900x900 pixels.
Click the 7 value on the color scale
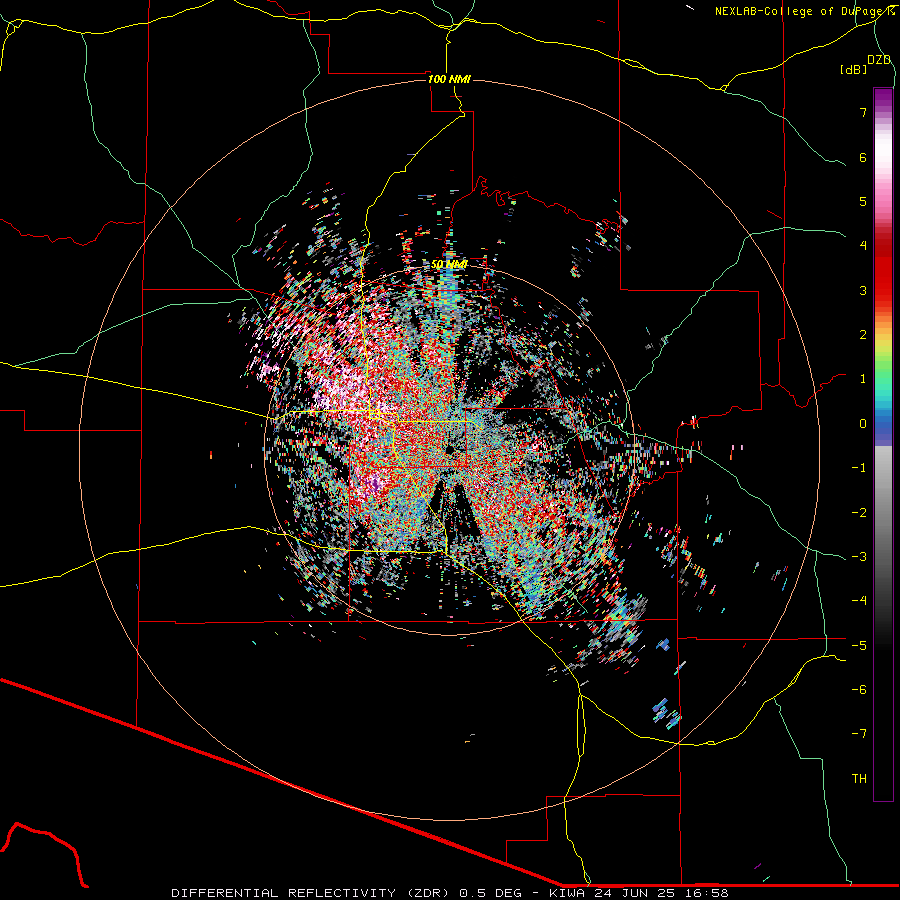coord(863,112)
